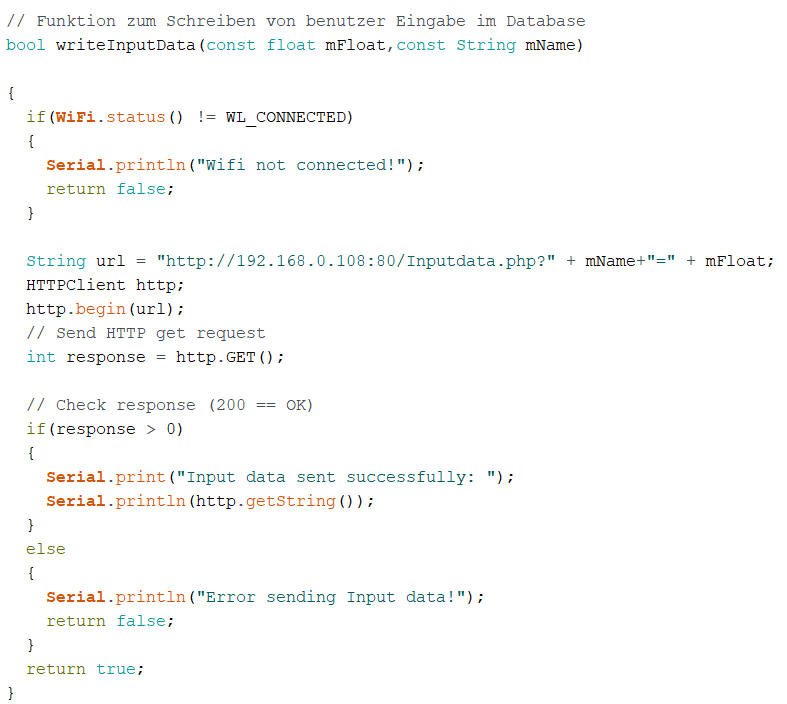Image resolution: width=787 pixels, height=704 pixels.
Task: Click the "Error sending Input data!" string
Action: [x=335, y=597]
